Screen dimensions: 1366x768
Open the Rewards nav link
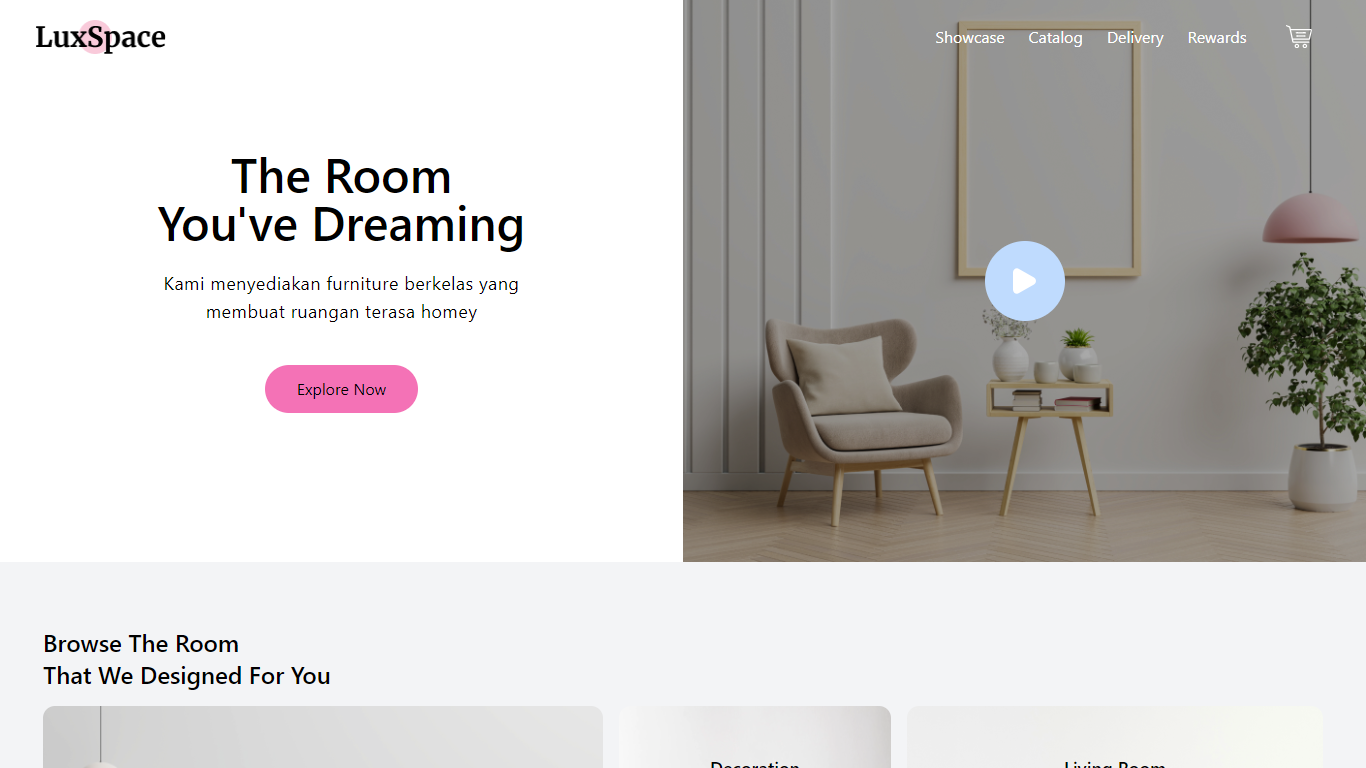pyautogui.click(x=1217, y=38)
